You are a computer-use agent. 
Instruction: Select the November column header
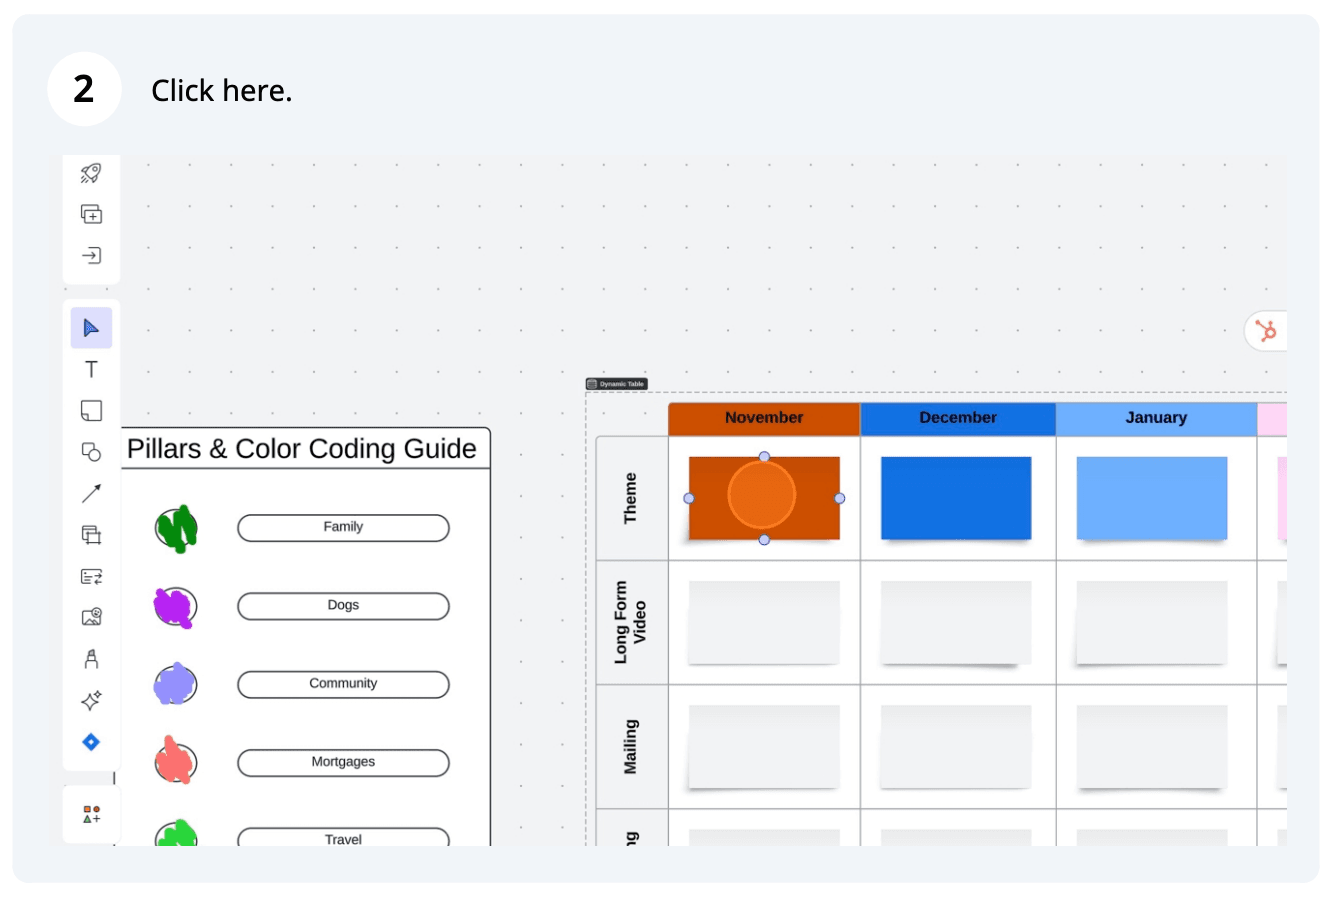(764, 418)
